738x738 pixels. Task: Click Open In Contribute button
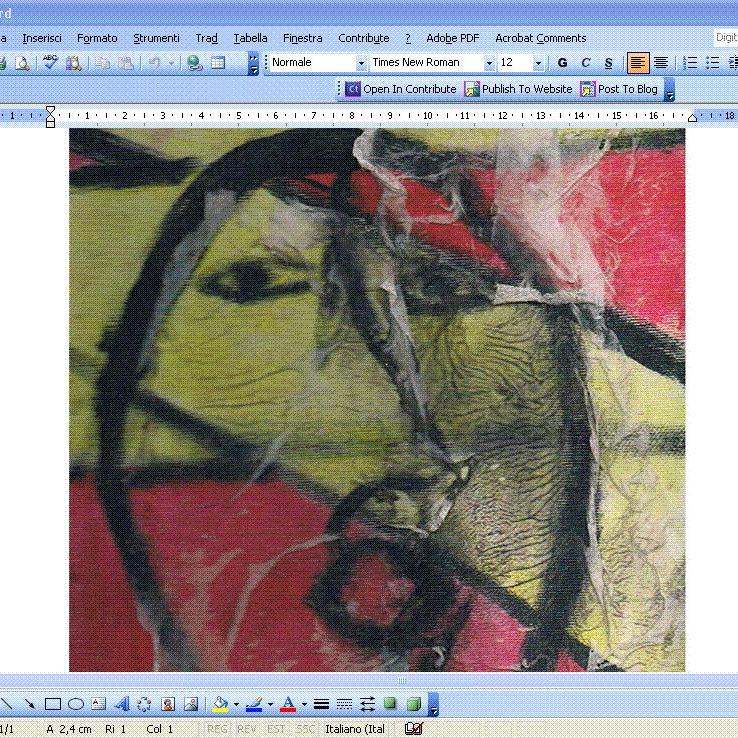(401, 89)
